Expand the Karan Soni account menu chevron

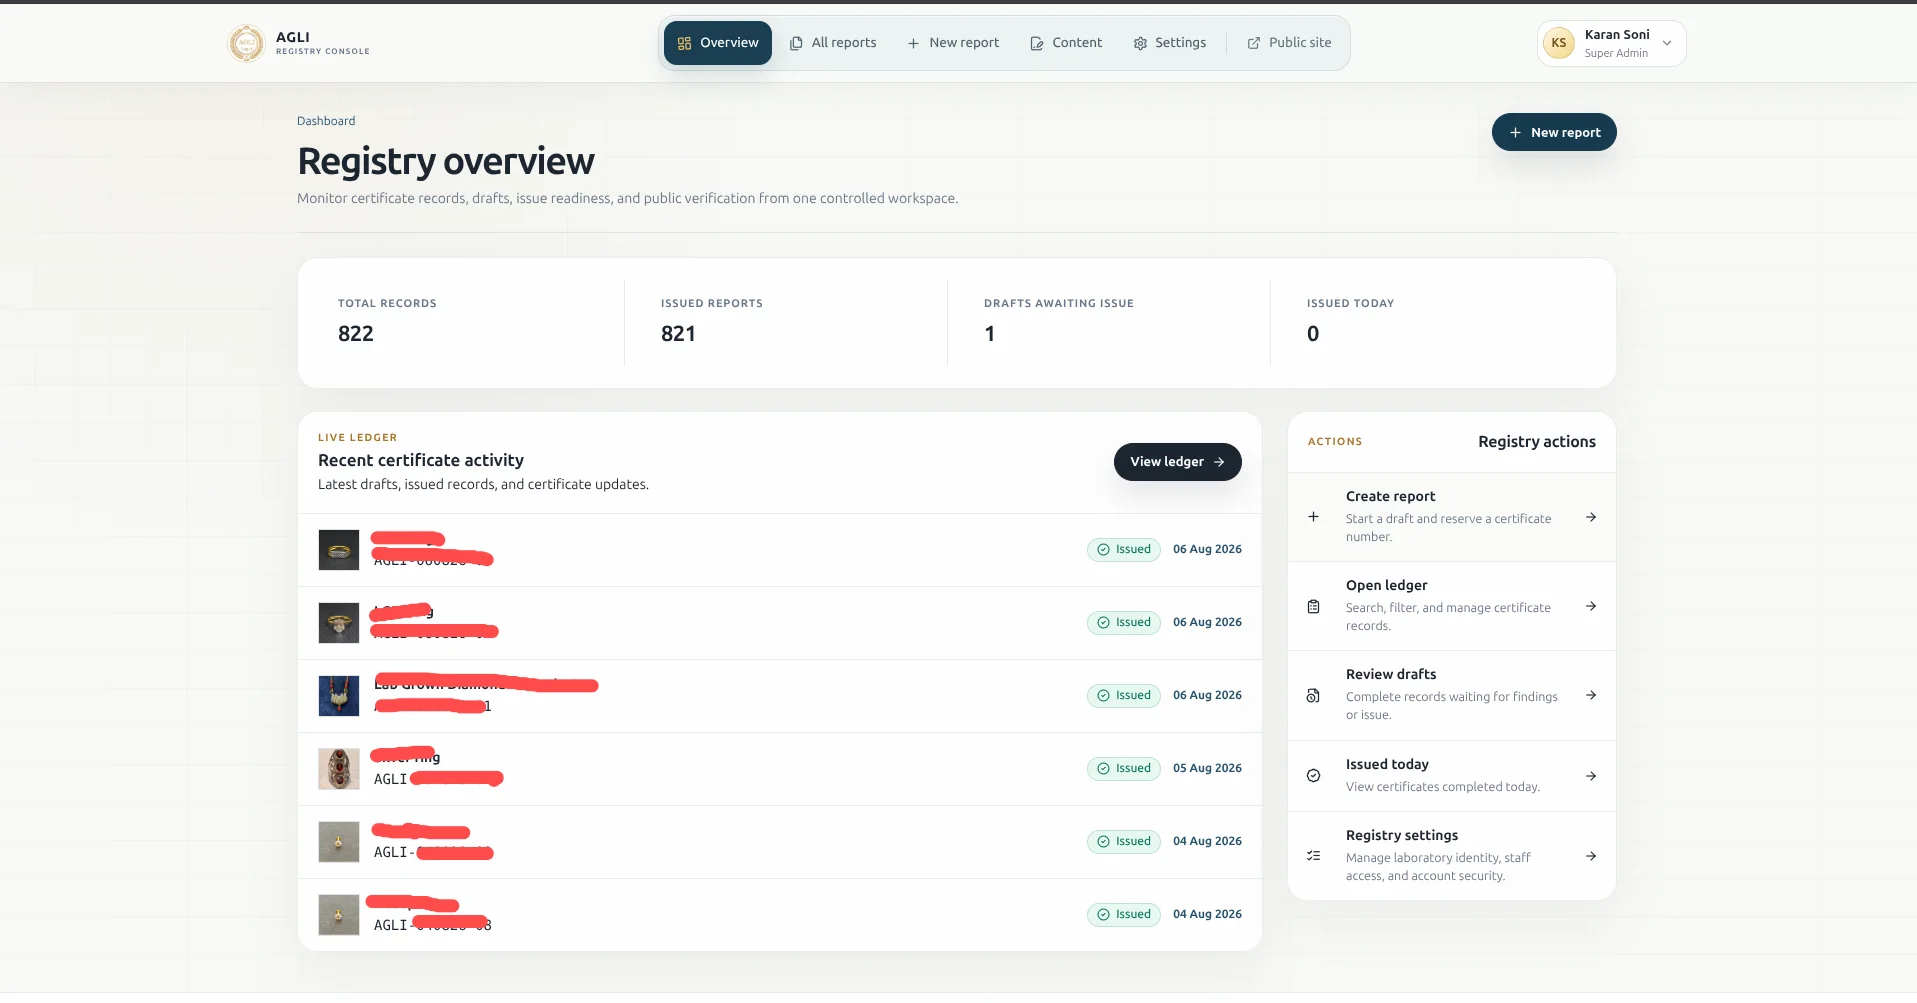1667,43
